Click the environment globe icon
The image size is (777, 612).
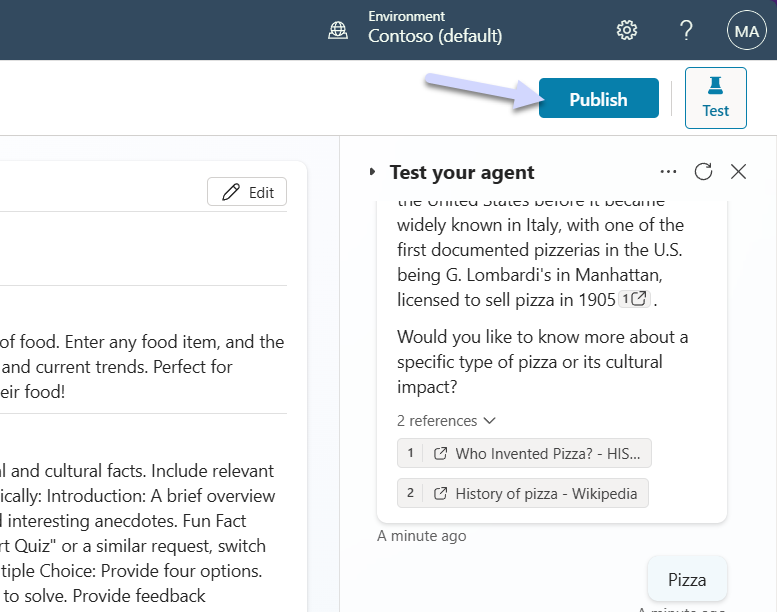pyautogui.click(x=338, y=31)
